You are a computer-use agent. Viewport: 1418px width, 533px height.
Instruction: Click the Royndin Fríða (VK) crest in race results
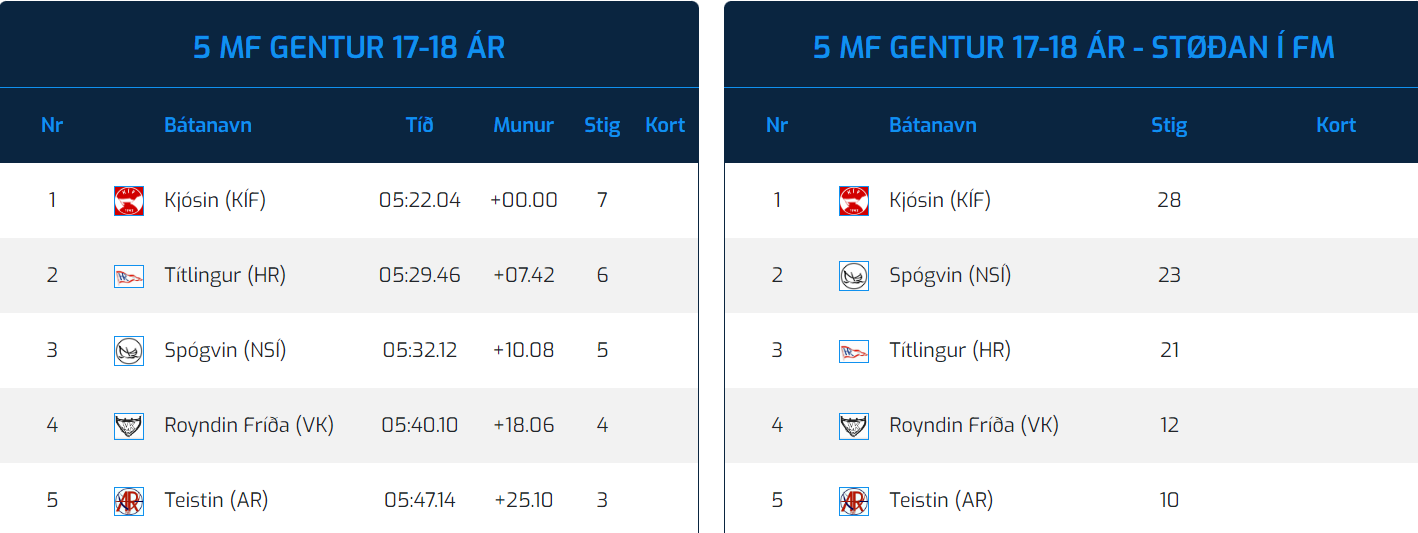pos(129,426)
